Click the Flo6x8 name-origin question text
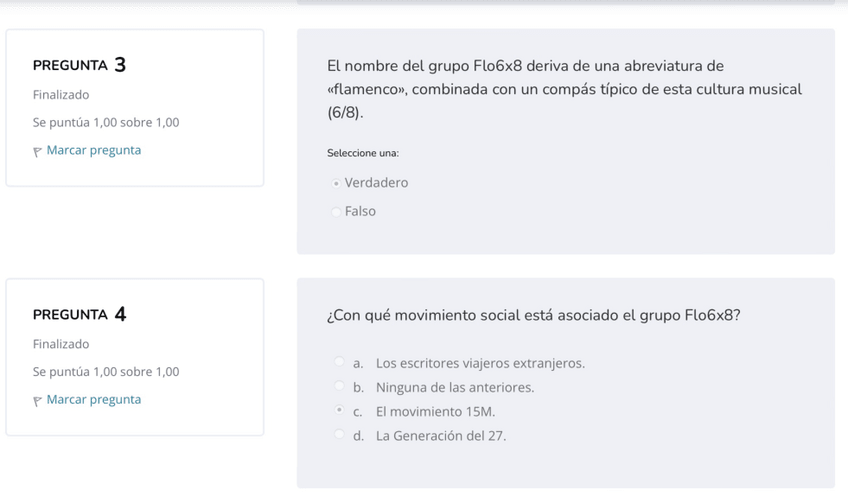Screen dimensions: 848x503 tap(564, 89)
